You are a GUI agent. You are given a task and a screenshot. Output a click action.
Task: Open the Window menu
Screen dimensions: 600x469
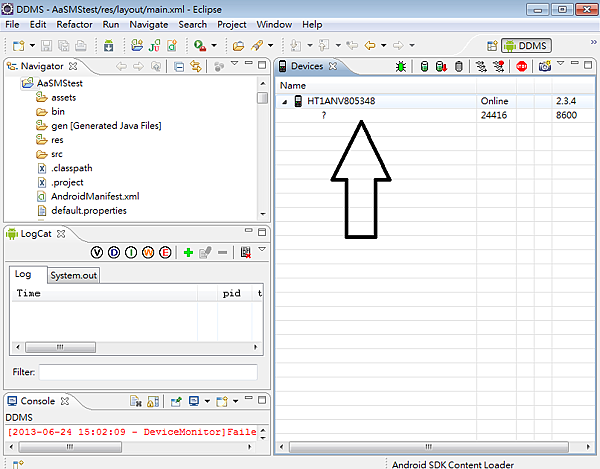coord(274,24)
